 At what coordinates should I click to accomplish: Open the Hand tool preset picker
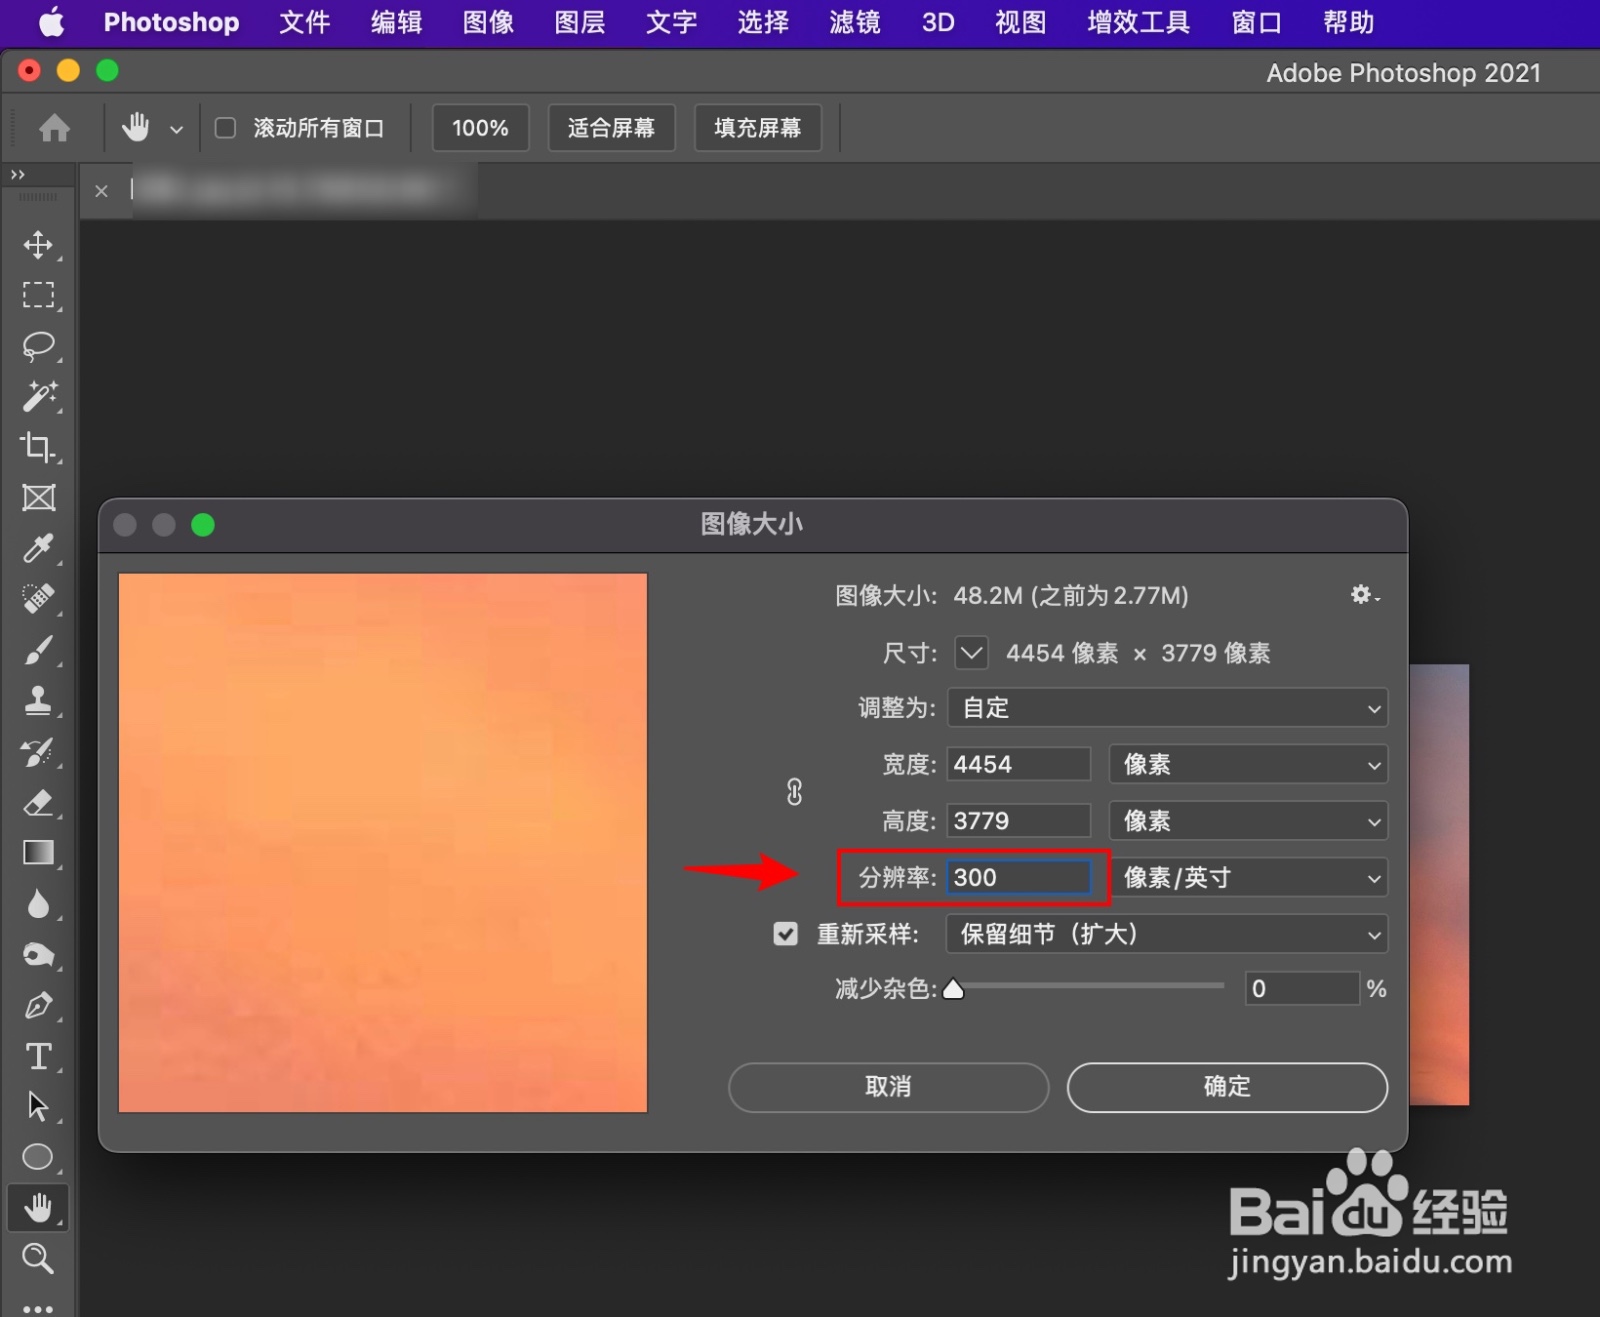(x=176, y=129)
